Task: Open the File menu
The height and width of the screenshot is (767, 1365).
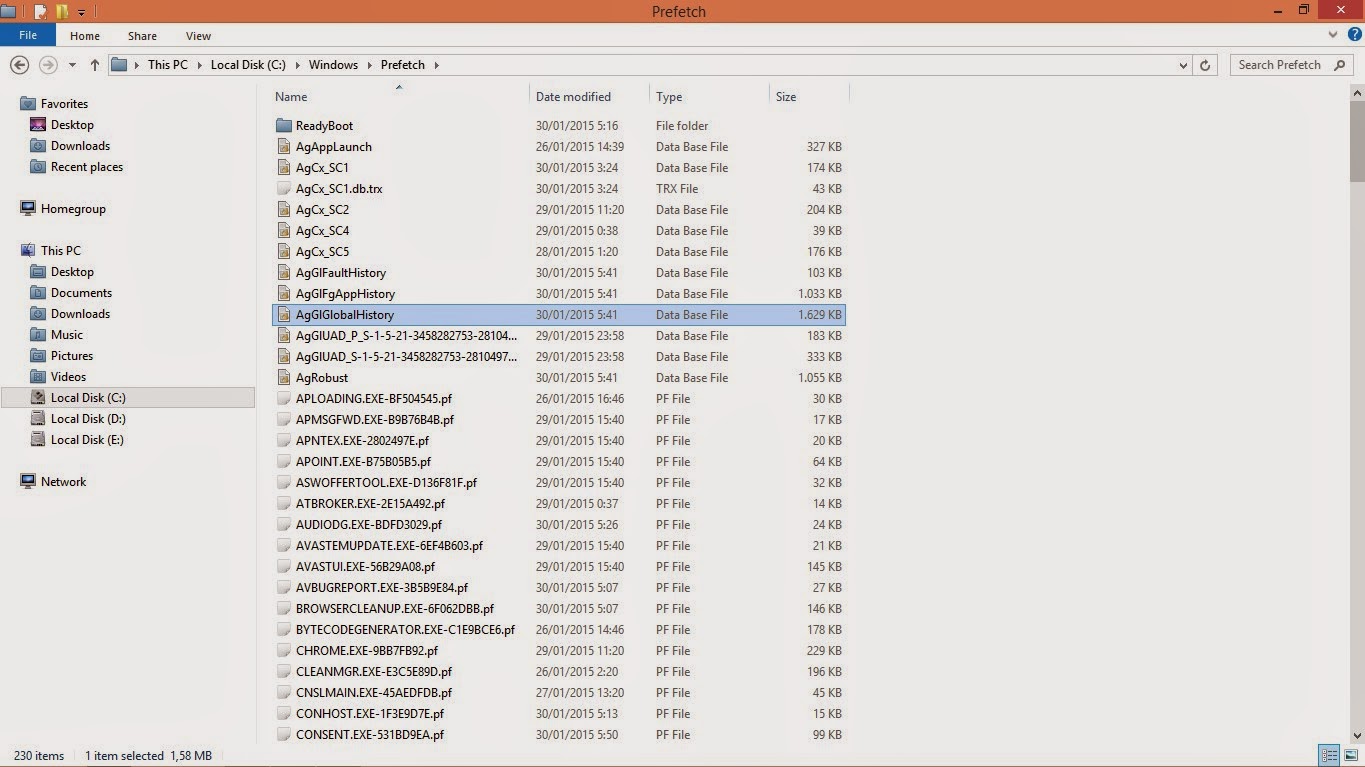Action: pos(28,35)
